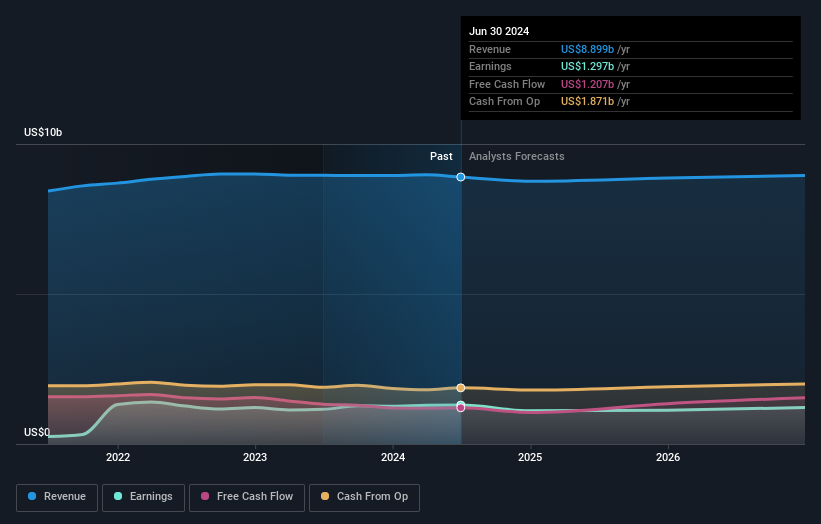Click the Free Cash Flow label in tooltip
This screenshot has width=821, height=524.
point(507,84)
